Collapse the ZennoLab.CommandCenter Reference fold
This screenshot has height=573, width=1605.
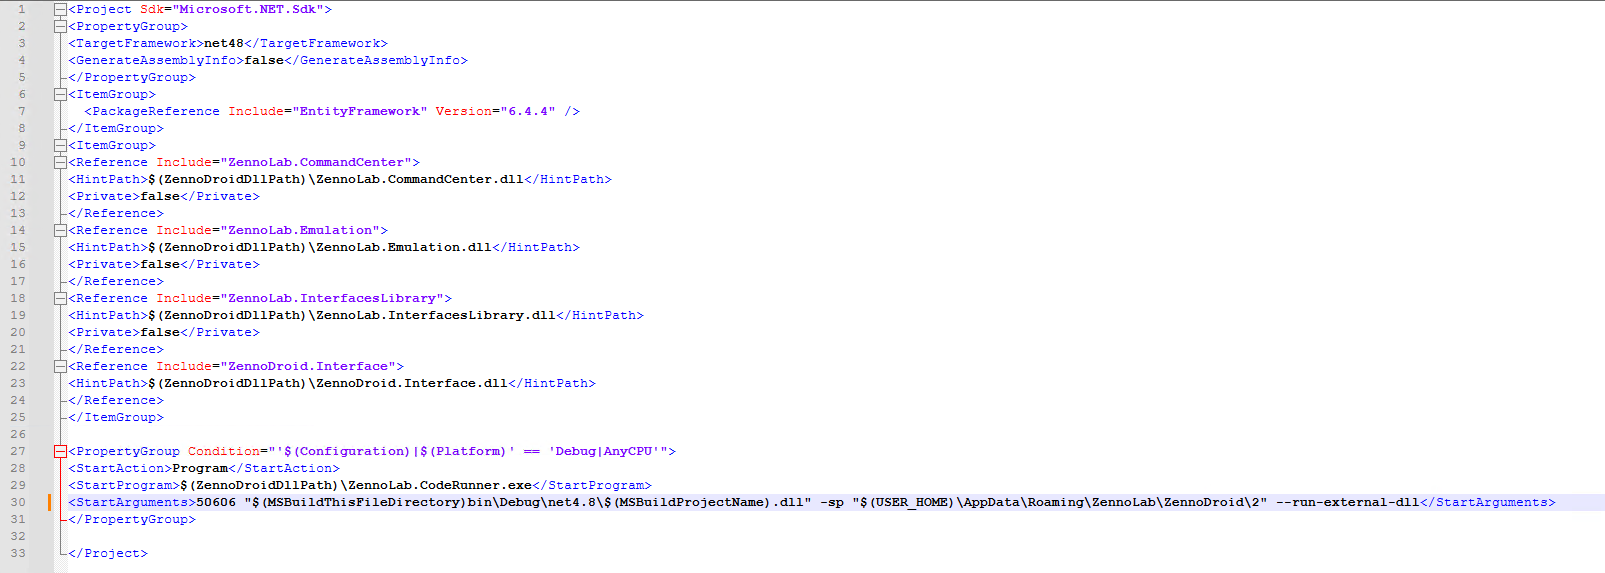(60, 162)
